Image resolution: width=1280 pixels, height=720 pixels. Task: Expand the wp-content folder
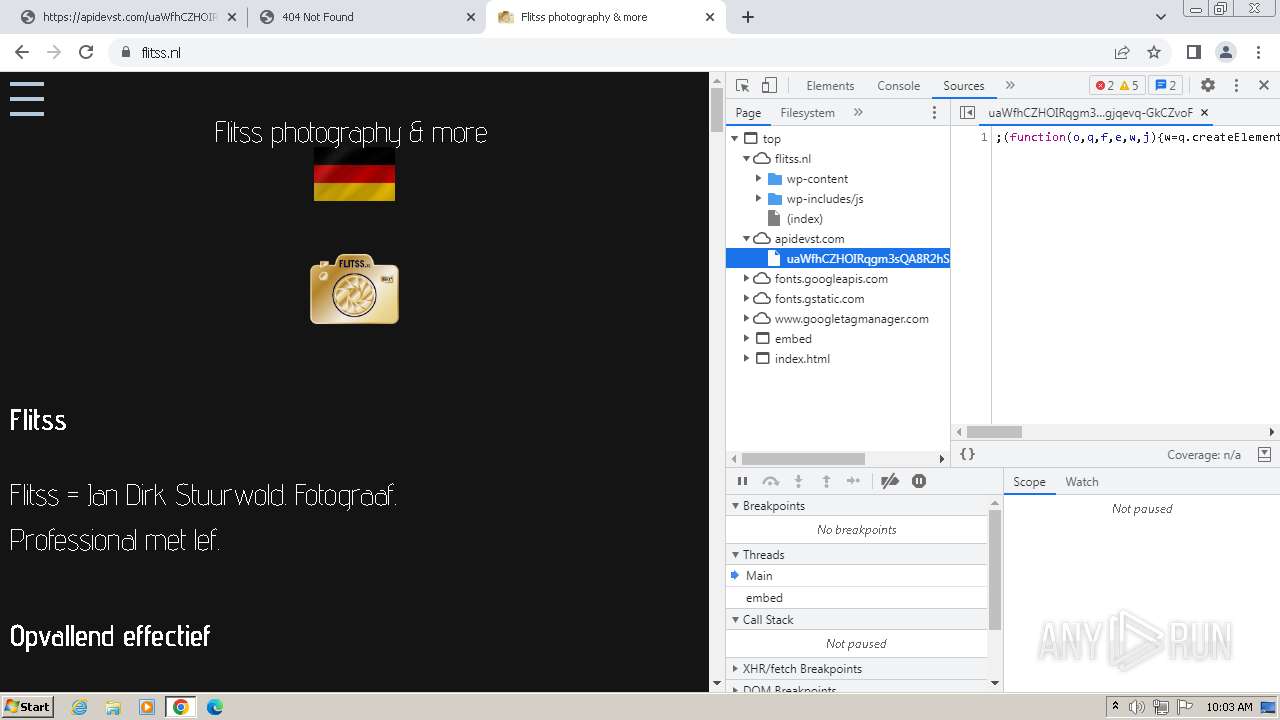[x=759, y=179]
